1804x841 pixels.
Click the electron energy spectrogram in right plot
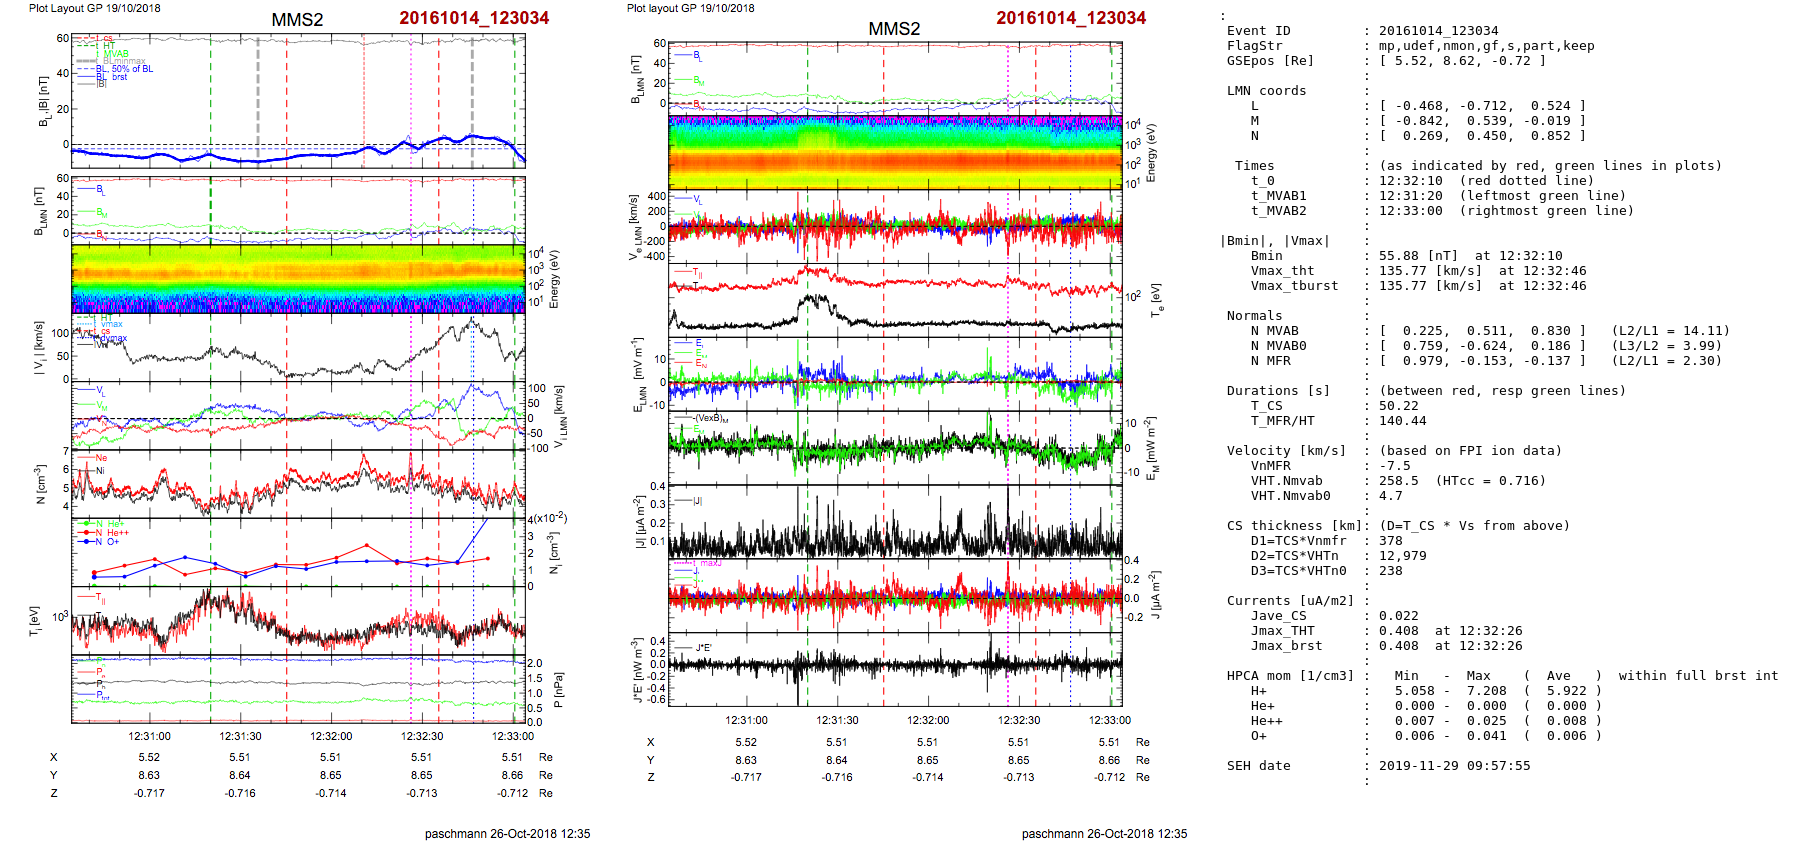[x=895, y=152]
